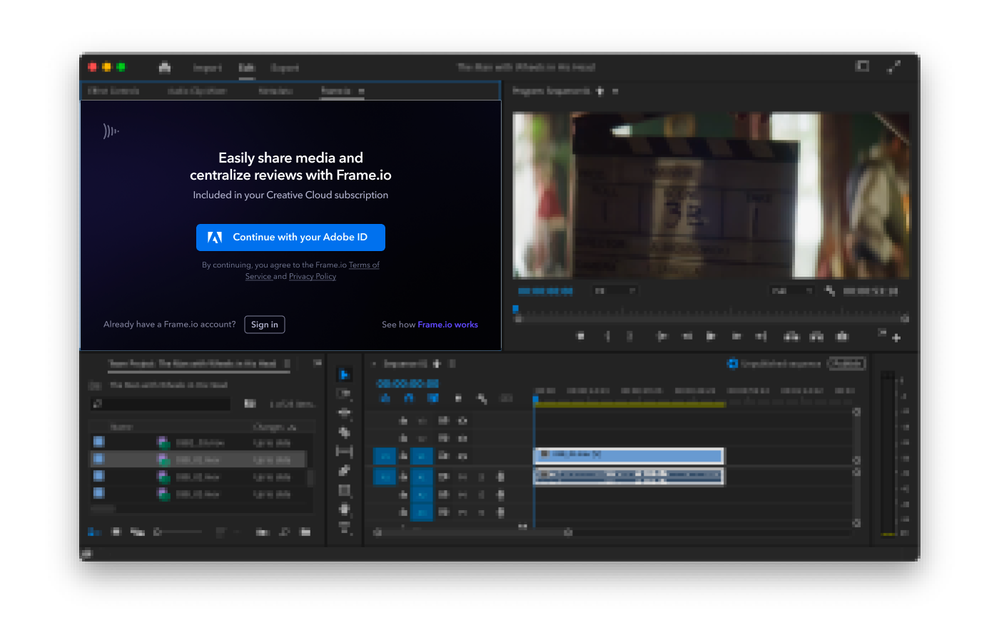The width and height of the screenshot is (999, 642).
Task: Open playback resolution dropdown in Program monitor
Action: coord(791,291)
